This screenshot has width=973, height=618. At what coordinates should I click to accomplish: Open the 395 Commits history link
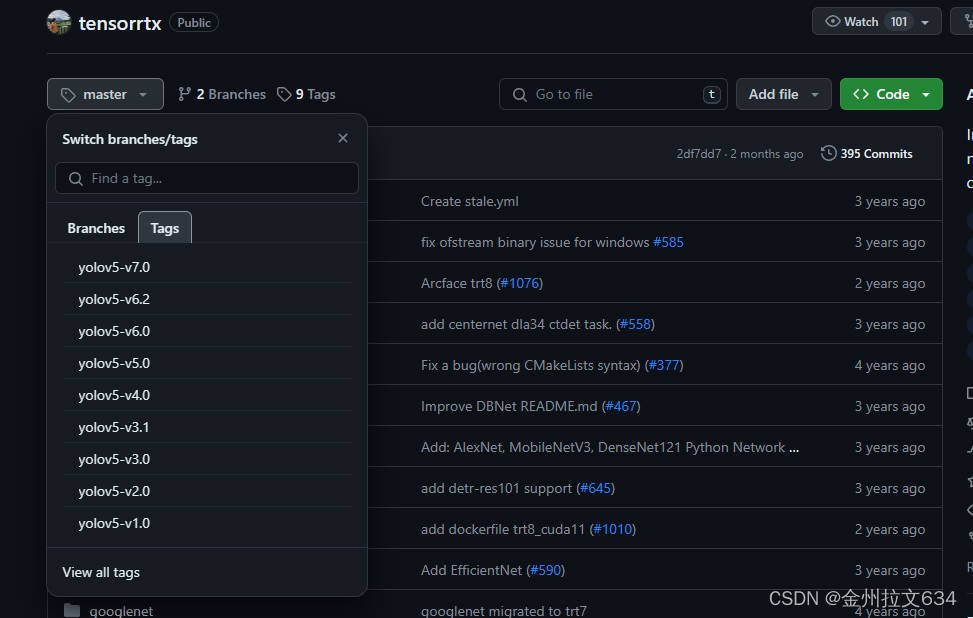[x=867, y=153]
